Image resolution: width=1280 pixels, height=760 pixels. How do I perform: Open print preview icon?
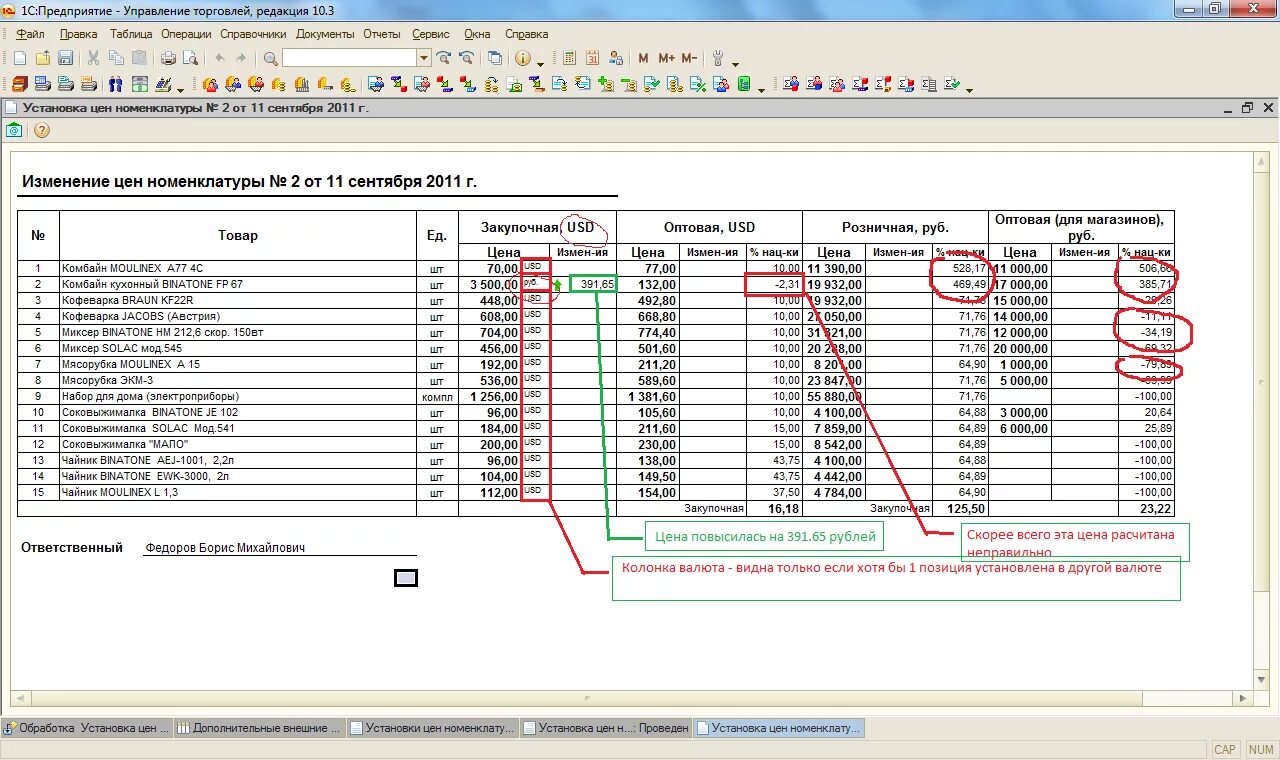190,58
